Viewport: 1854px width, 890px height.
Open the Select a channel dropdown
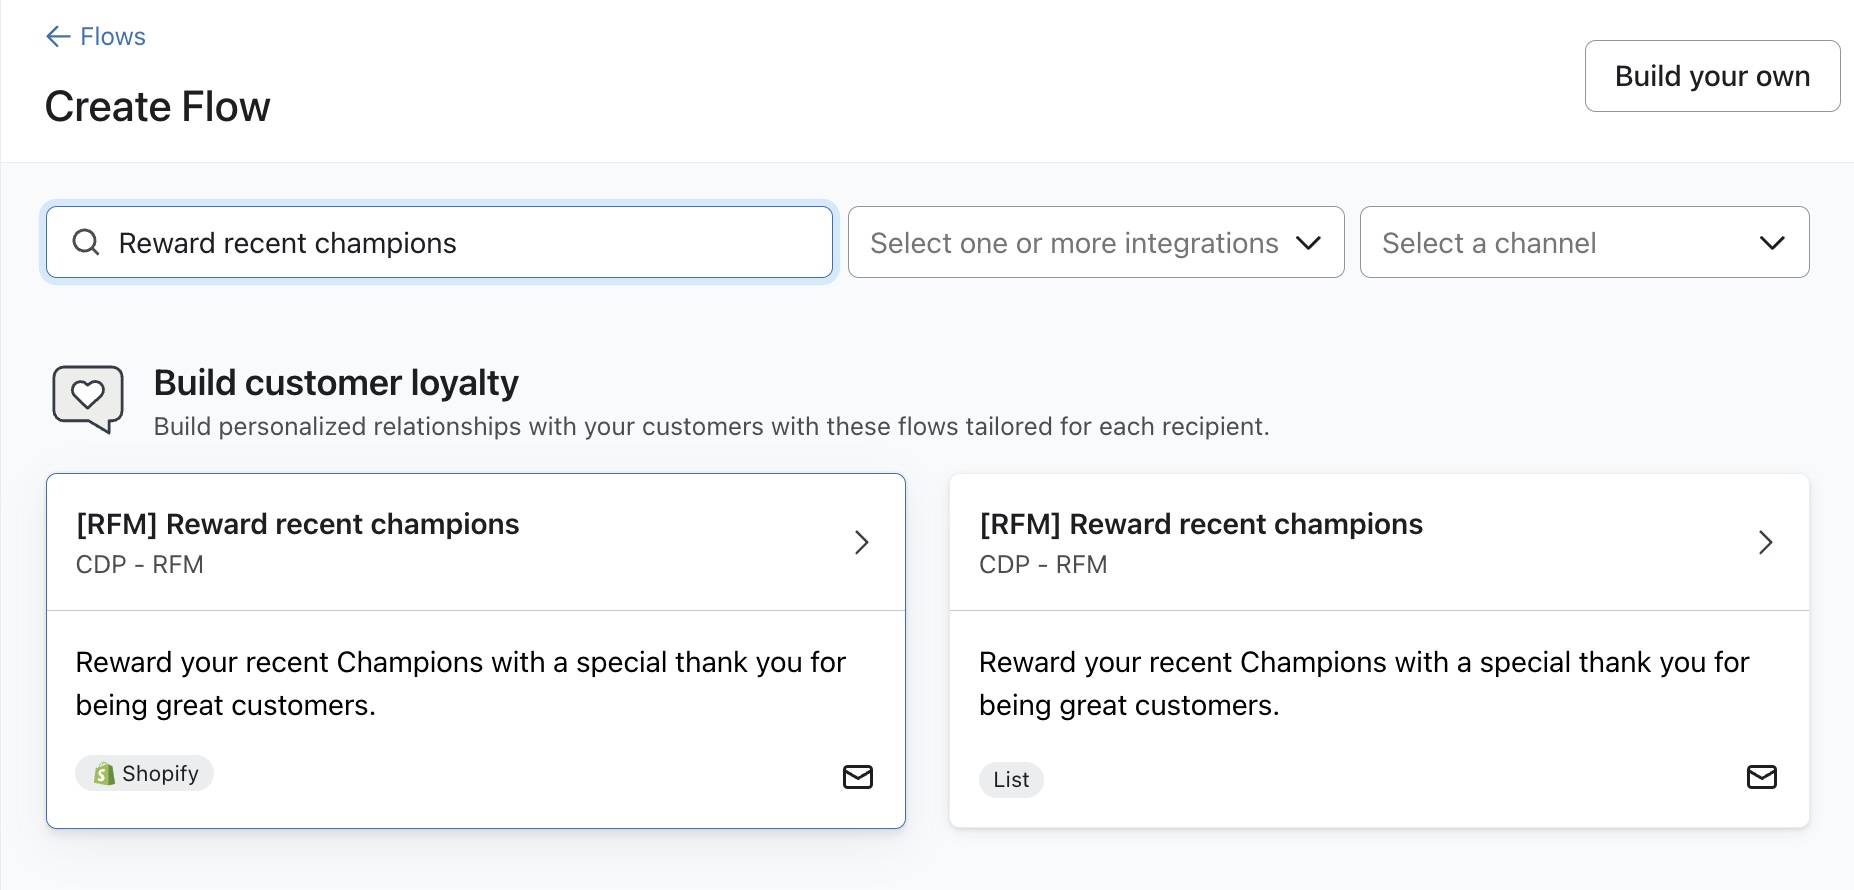[x=1584, y=242]
